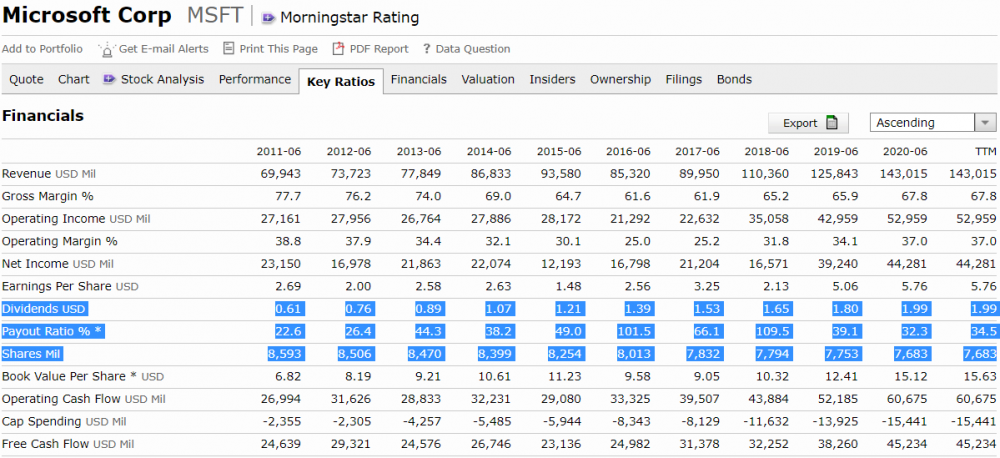Click the Get E-mail Alerts bell icon
This screenshot has width=1000, height=458.
[107, 49]
